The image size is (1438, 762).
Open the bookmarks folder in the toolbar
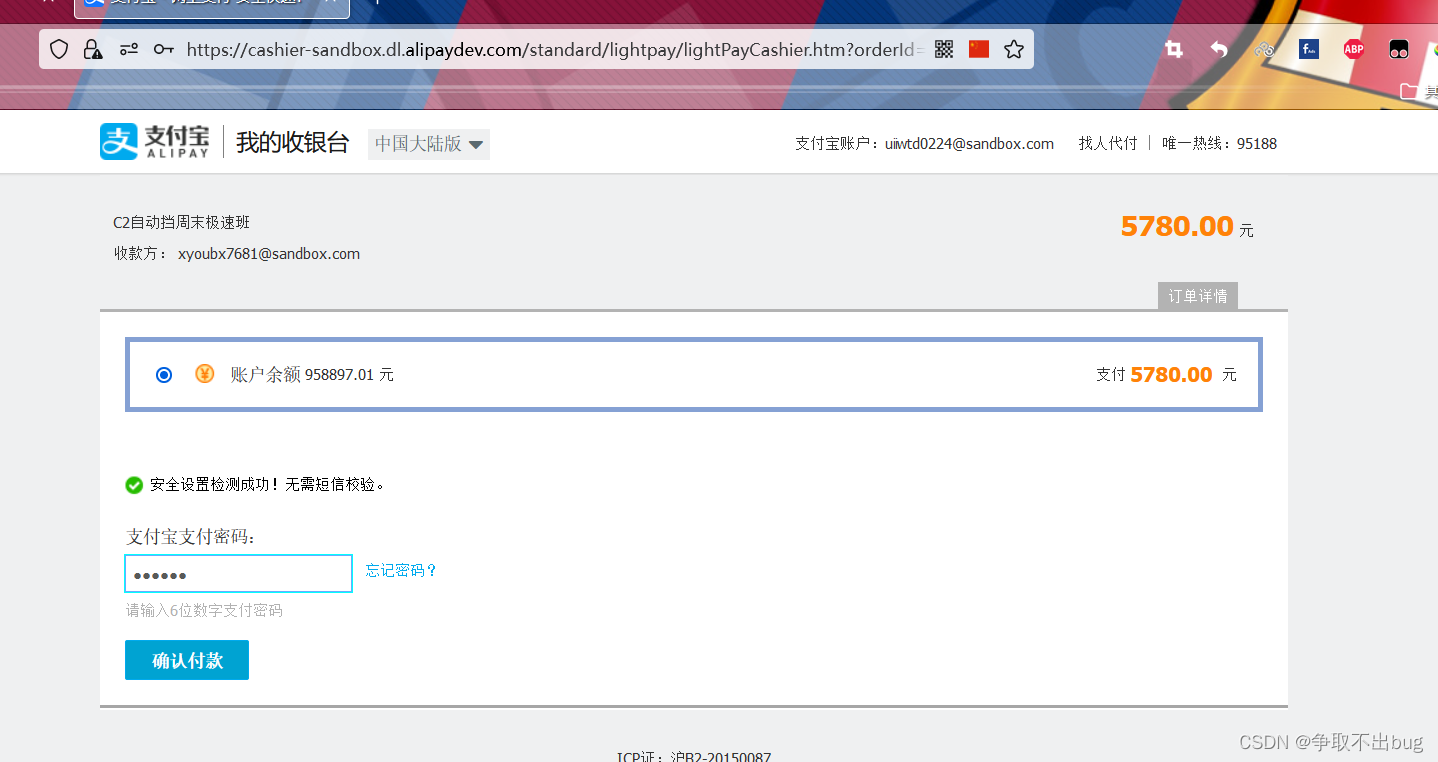[1417, 91]
